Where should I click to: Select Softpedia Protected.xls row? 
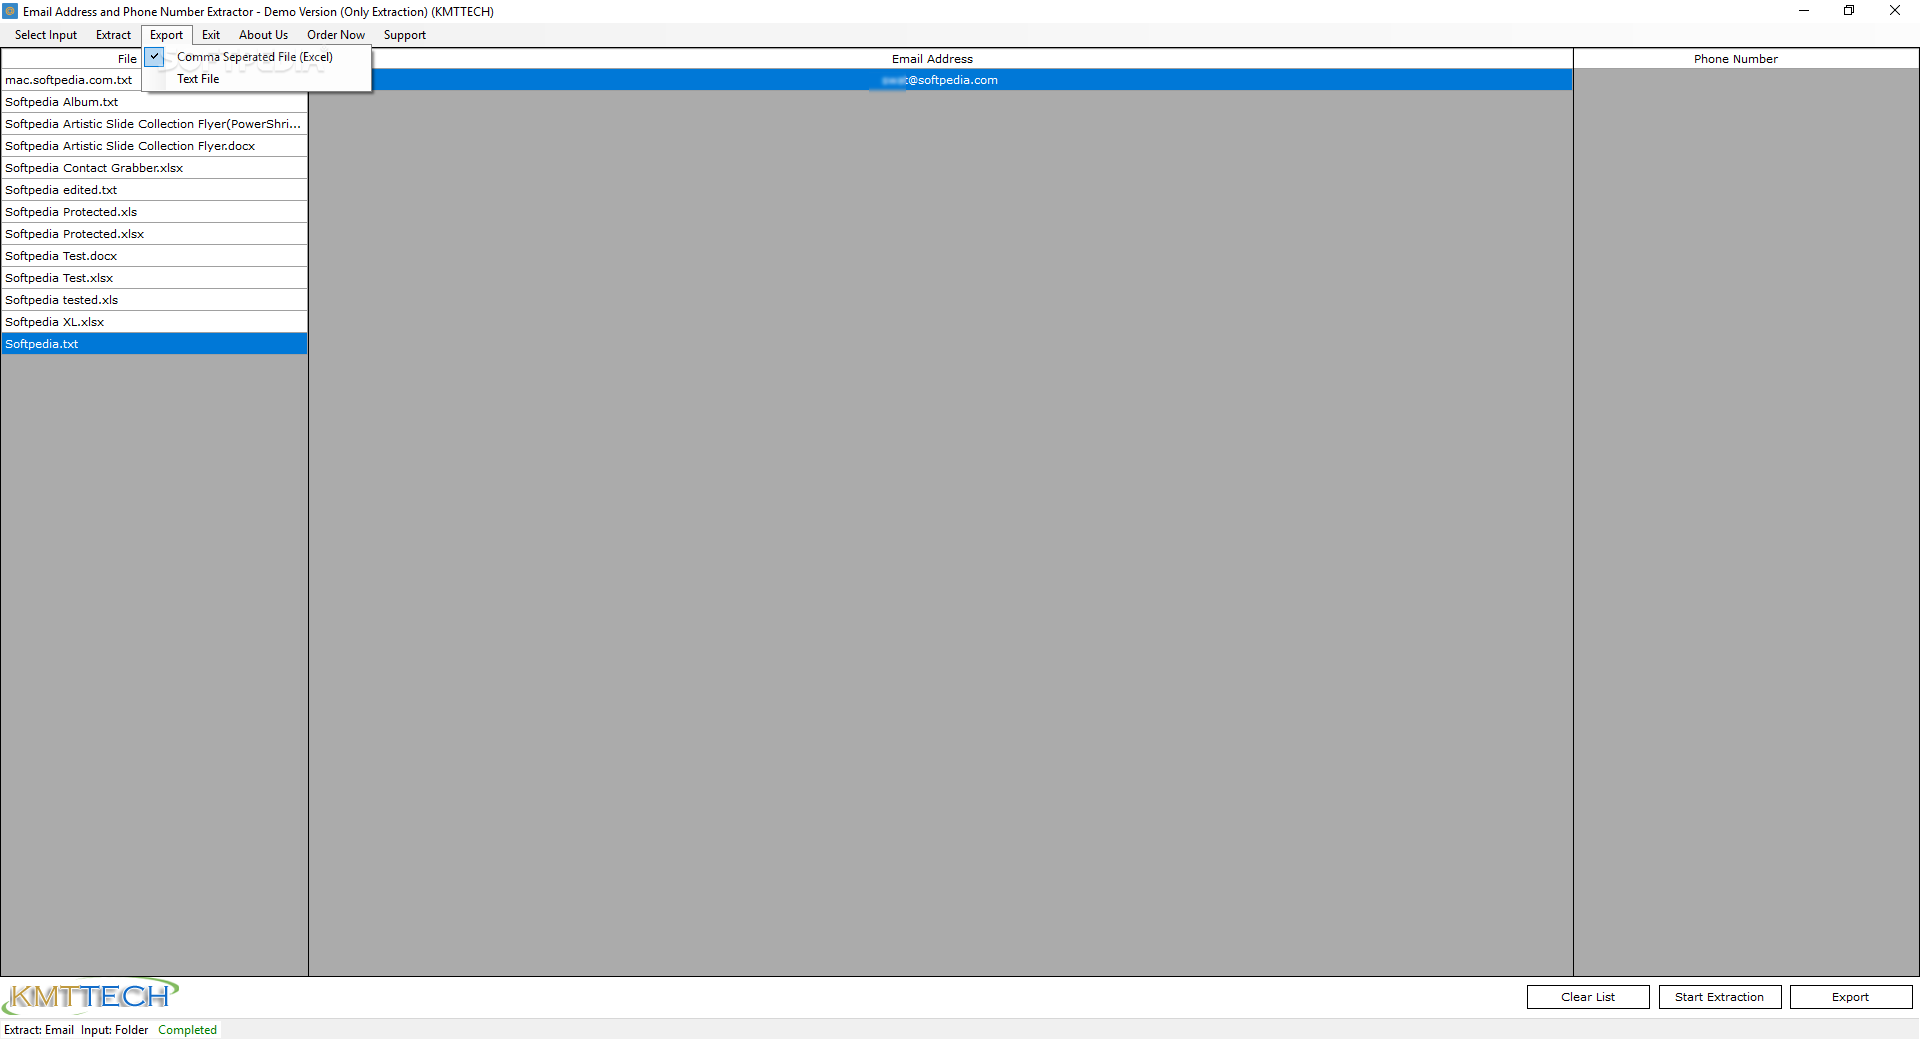[x=154, y=212]
